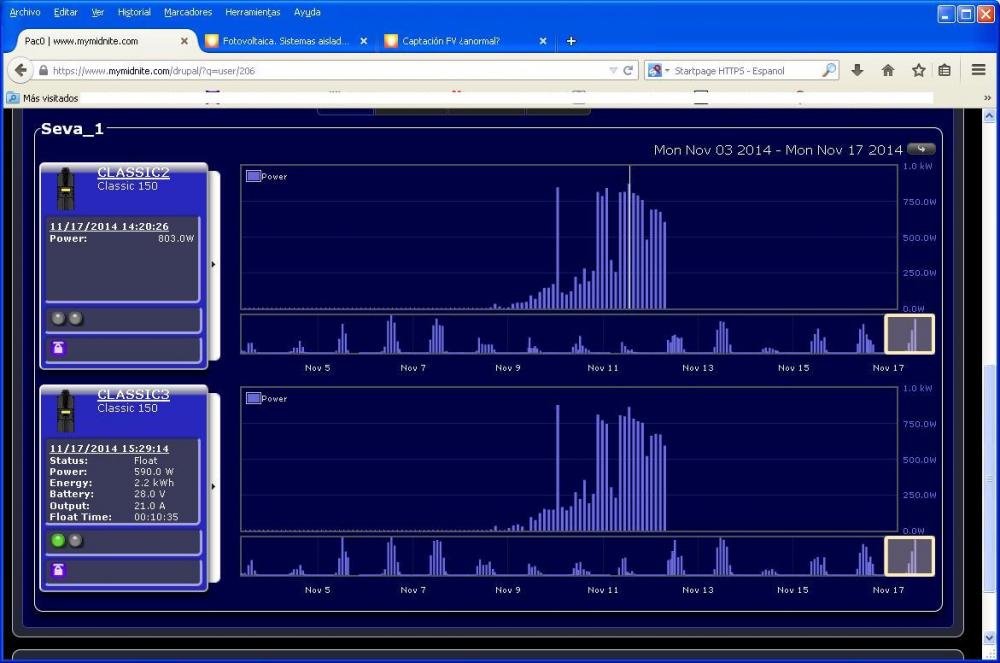Click CLASSIC3 Float Time 00:10:35 value
Screen dimensions: 1000x663
pos(156,517)
